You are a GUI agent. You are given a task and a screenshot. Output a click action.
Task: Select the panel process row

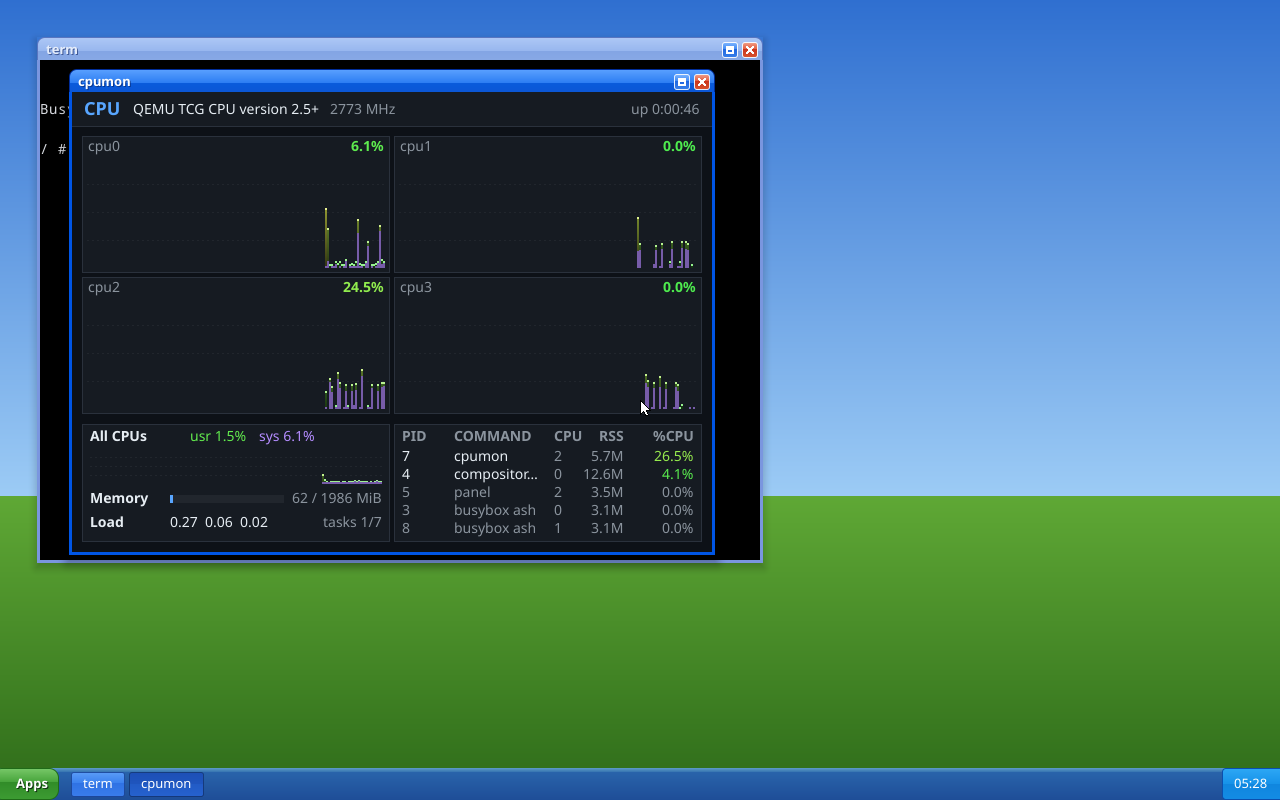pos(548,492)
